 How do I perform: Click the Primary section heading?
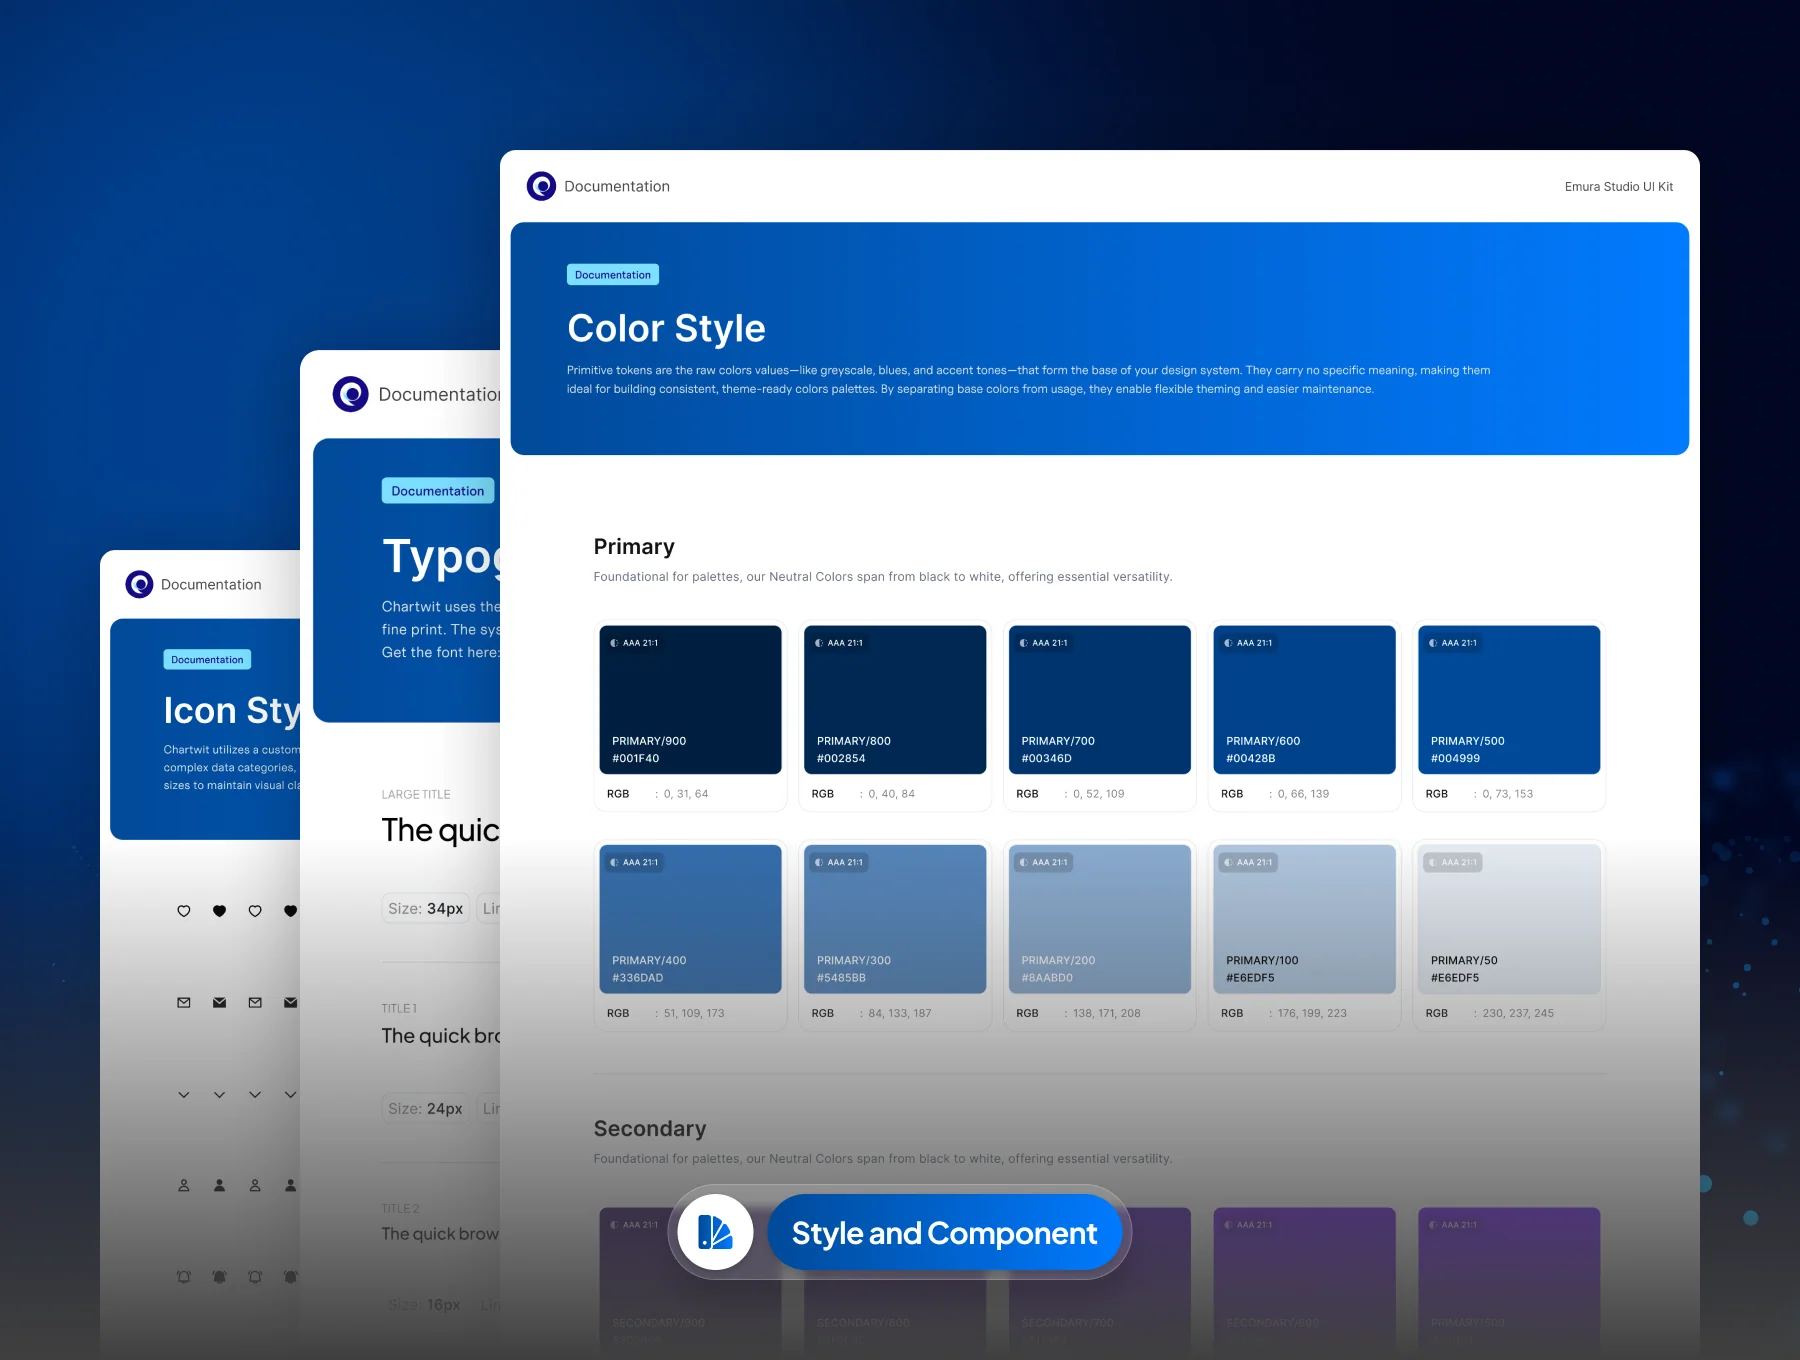[x=634, y=547]
